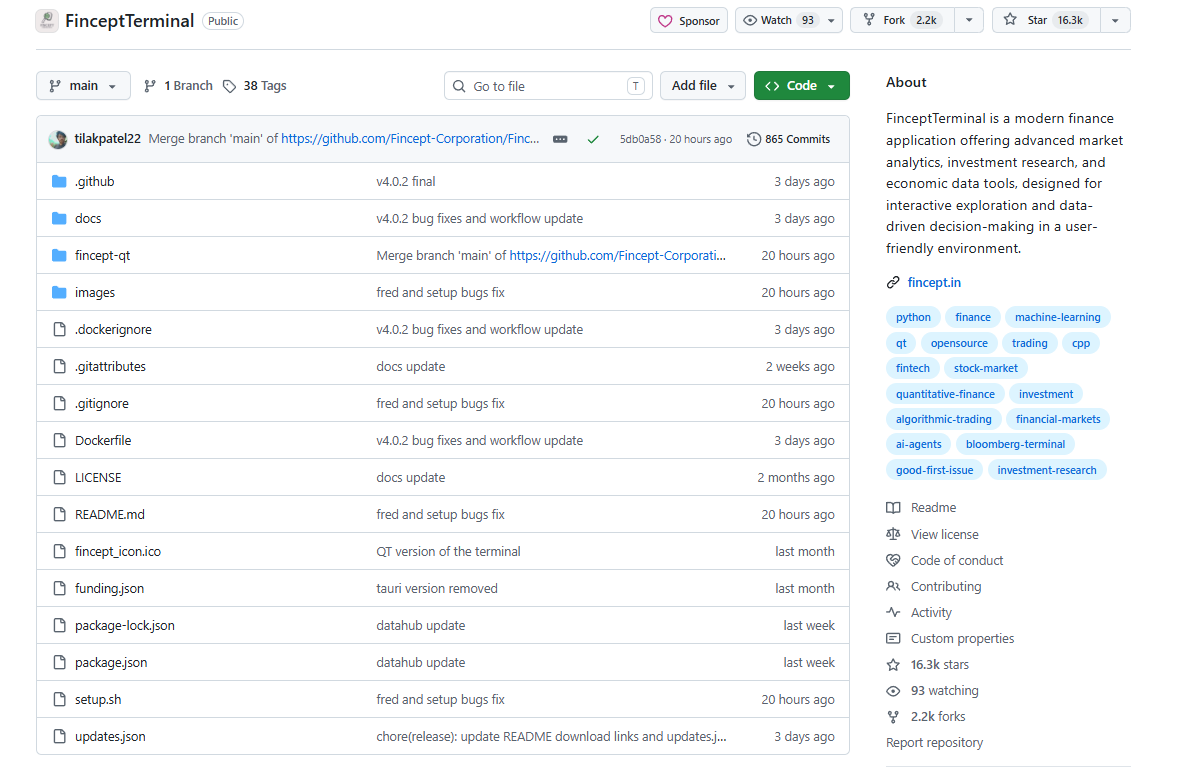This screenshot has height=770, width=1177.
Task: Click the link icon next to fincept.in
Action: click(893, 282)
